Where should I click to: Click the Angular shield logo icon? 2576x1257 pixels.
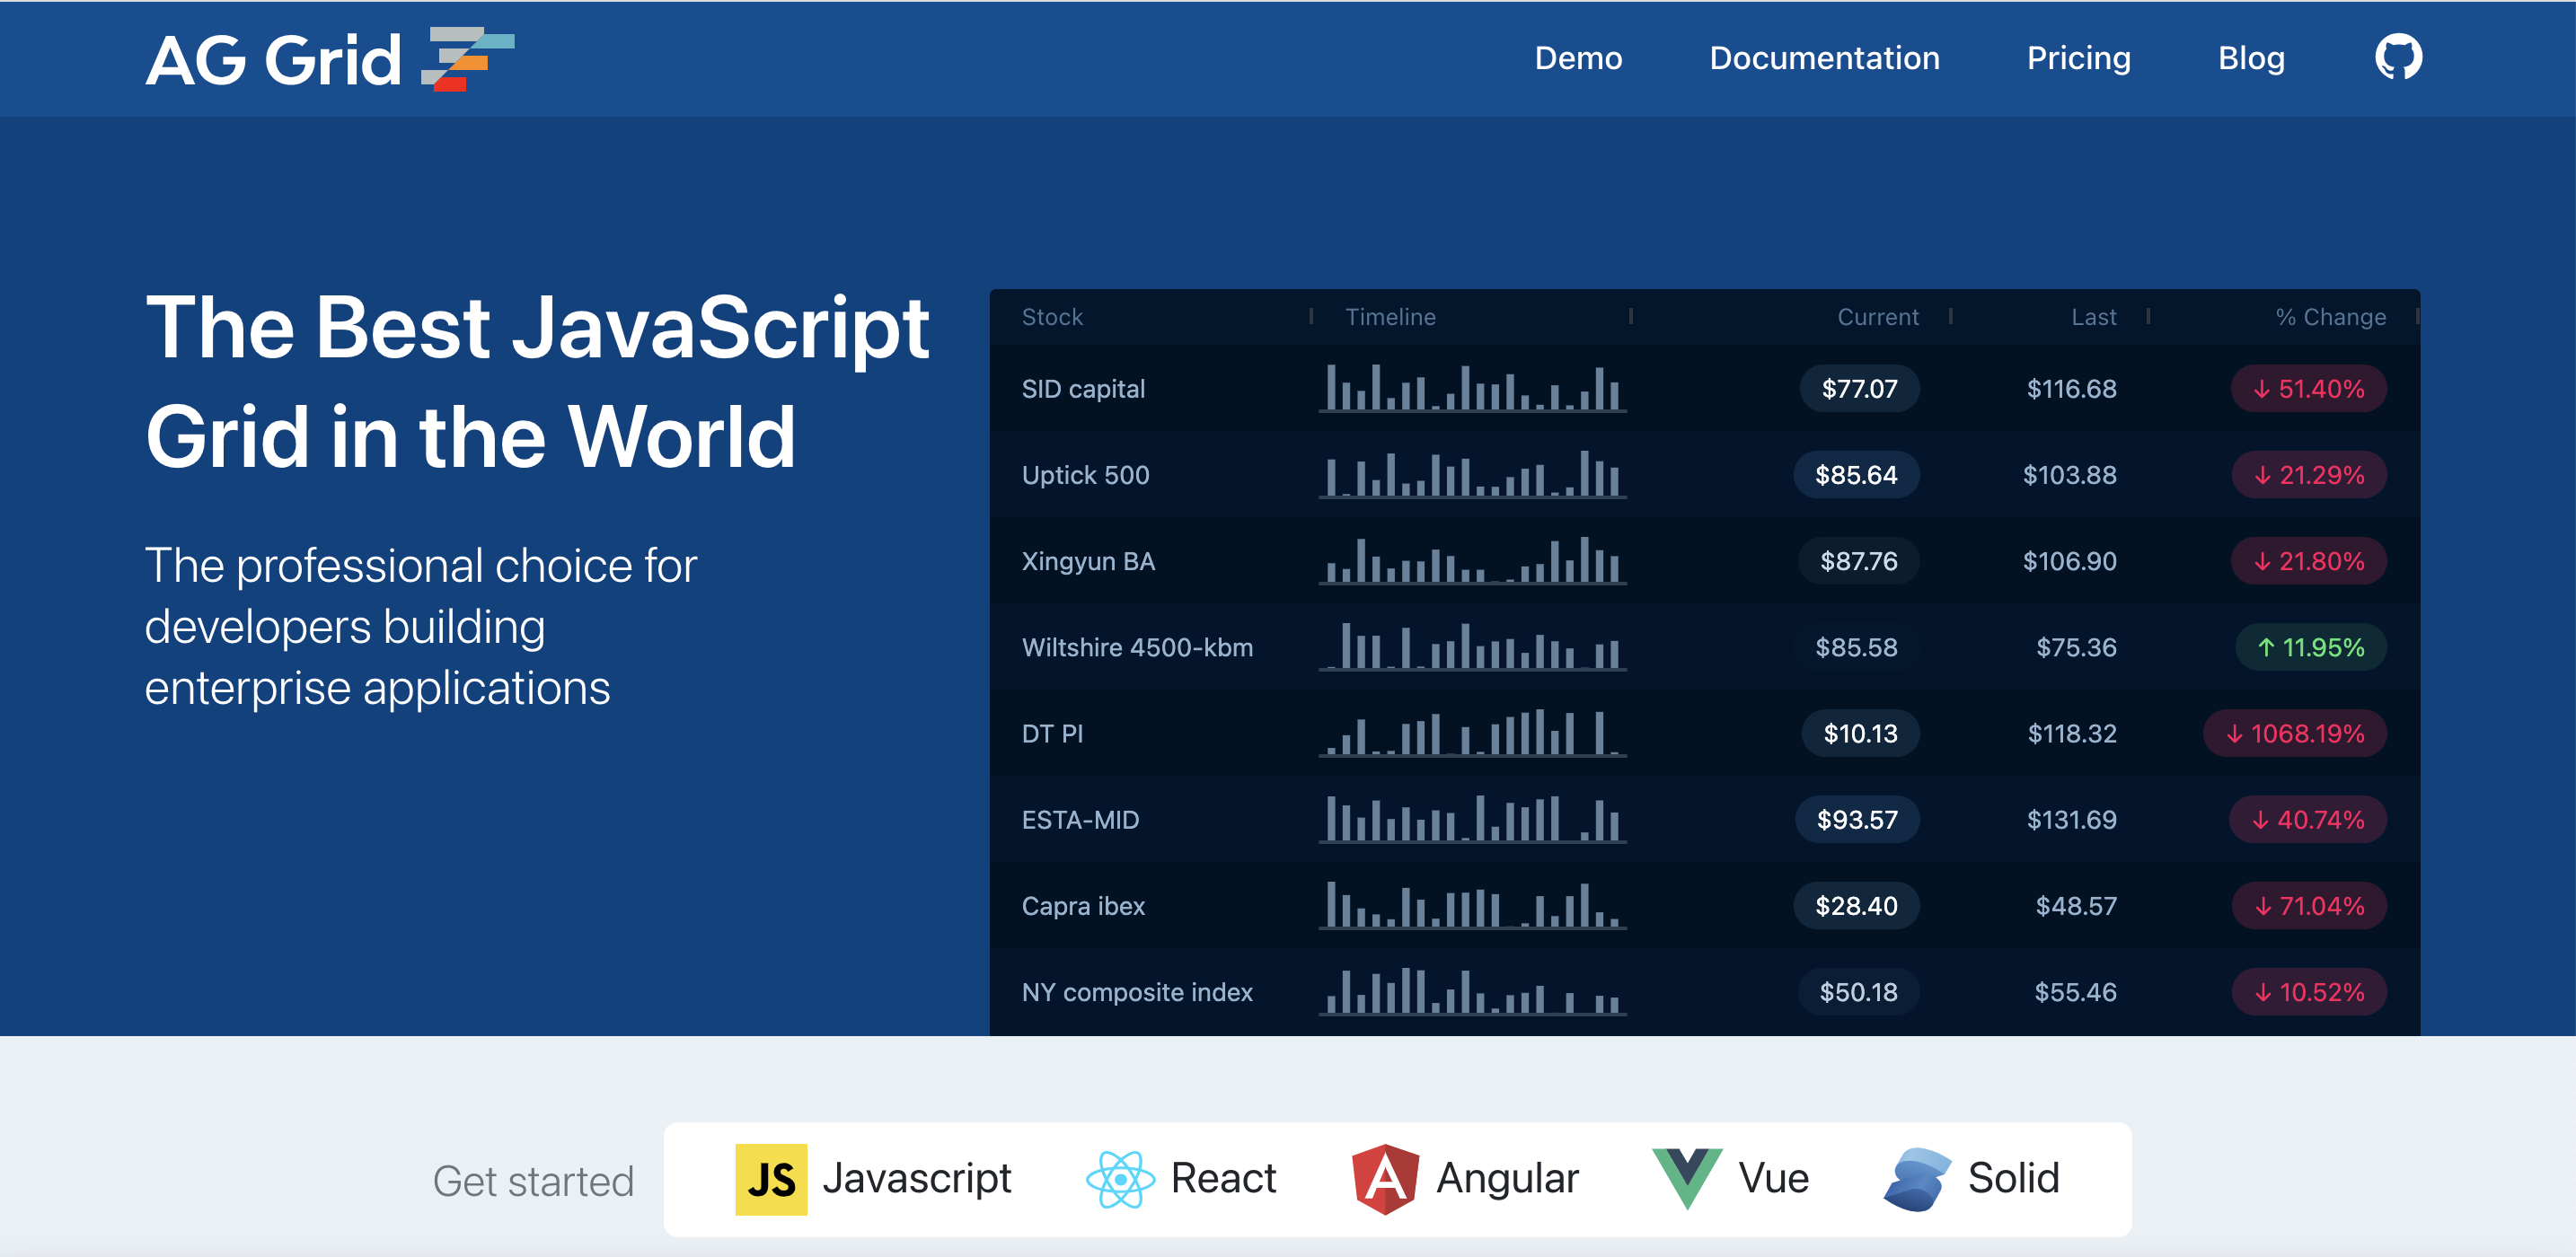(x=1385, y=1179)
